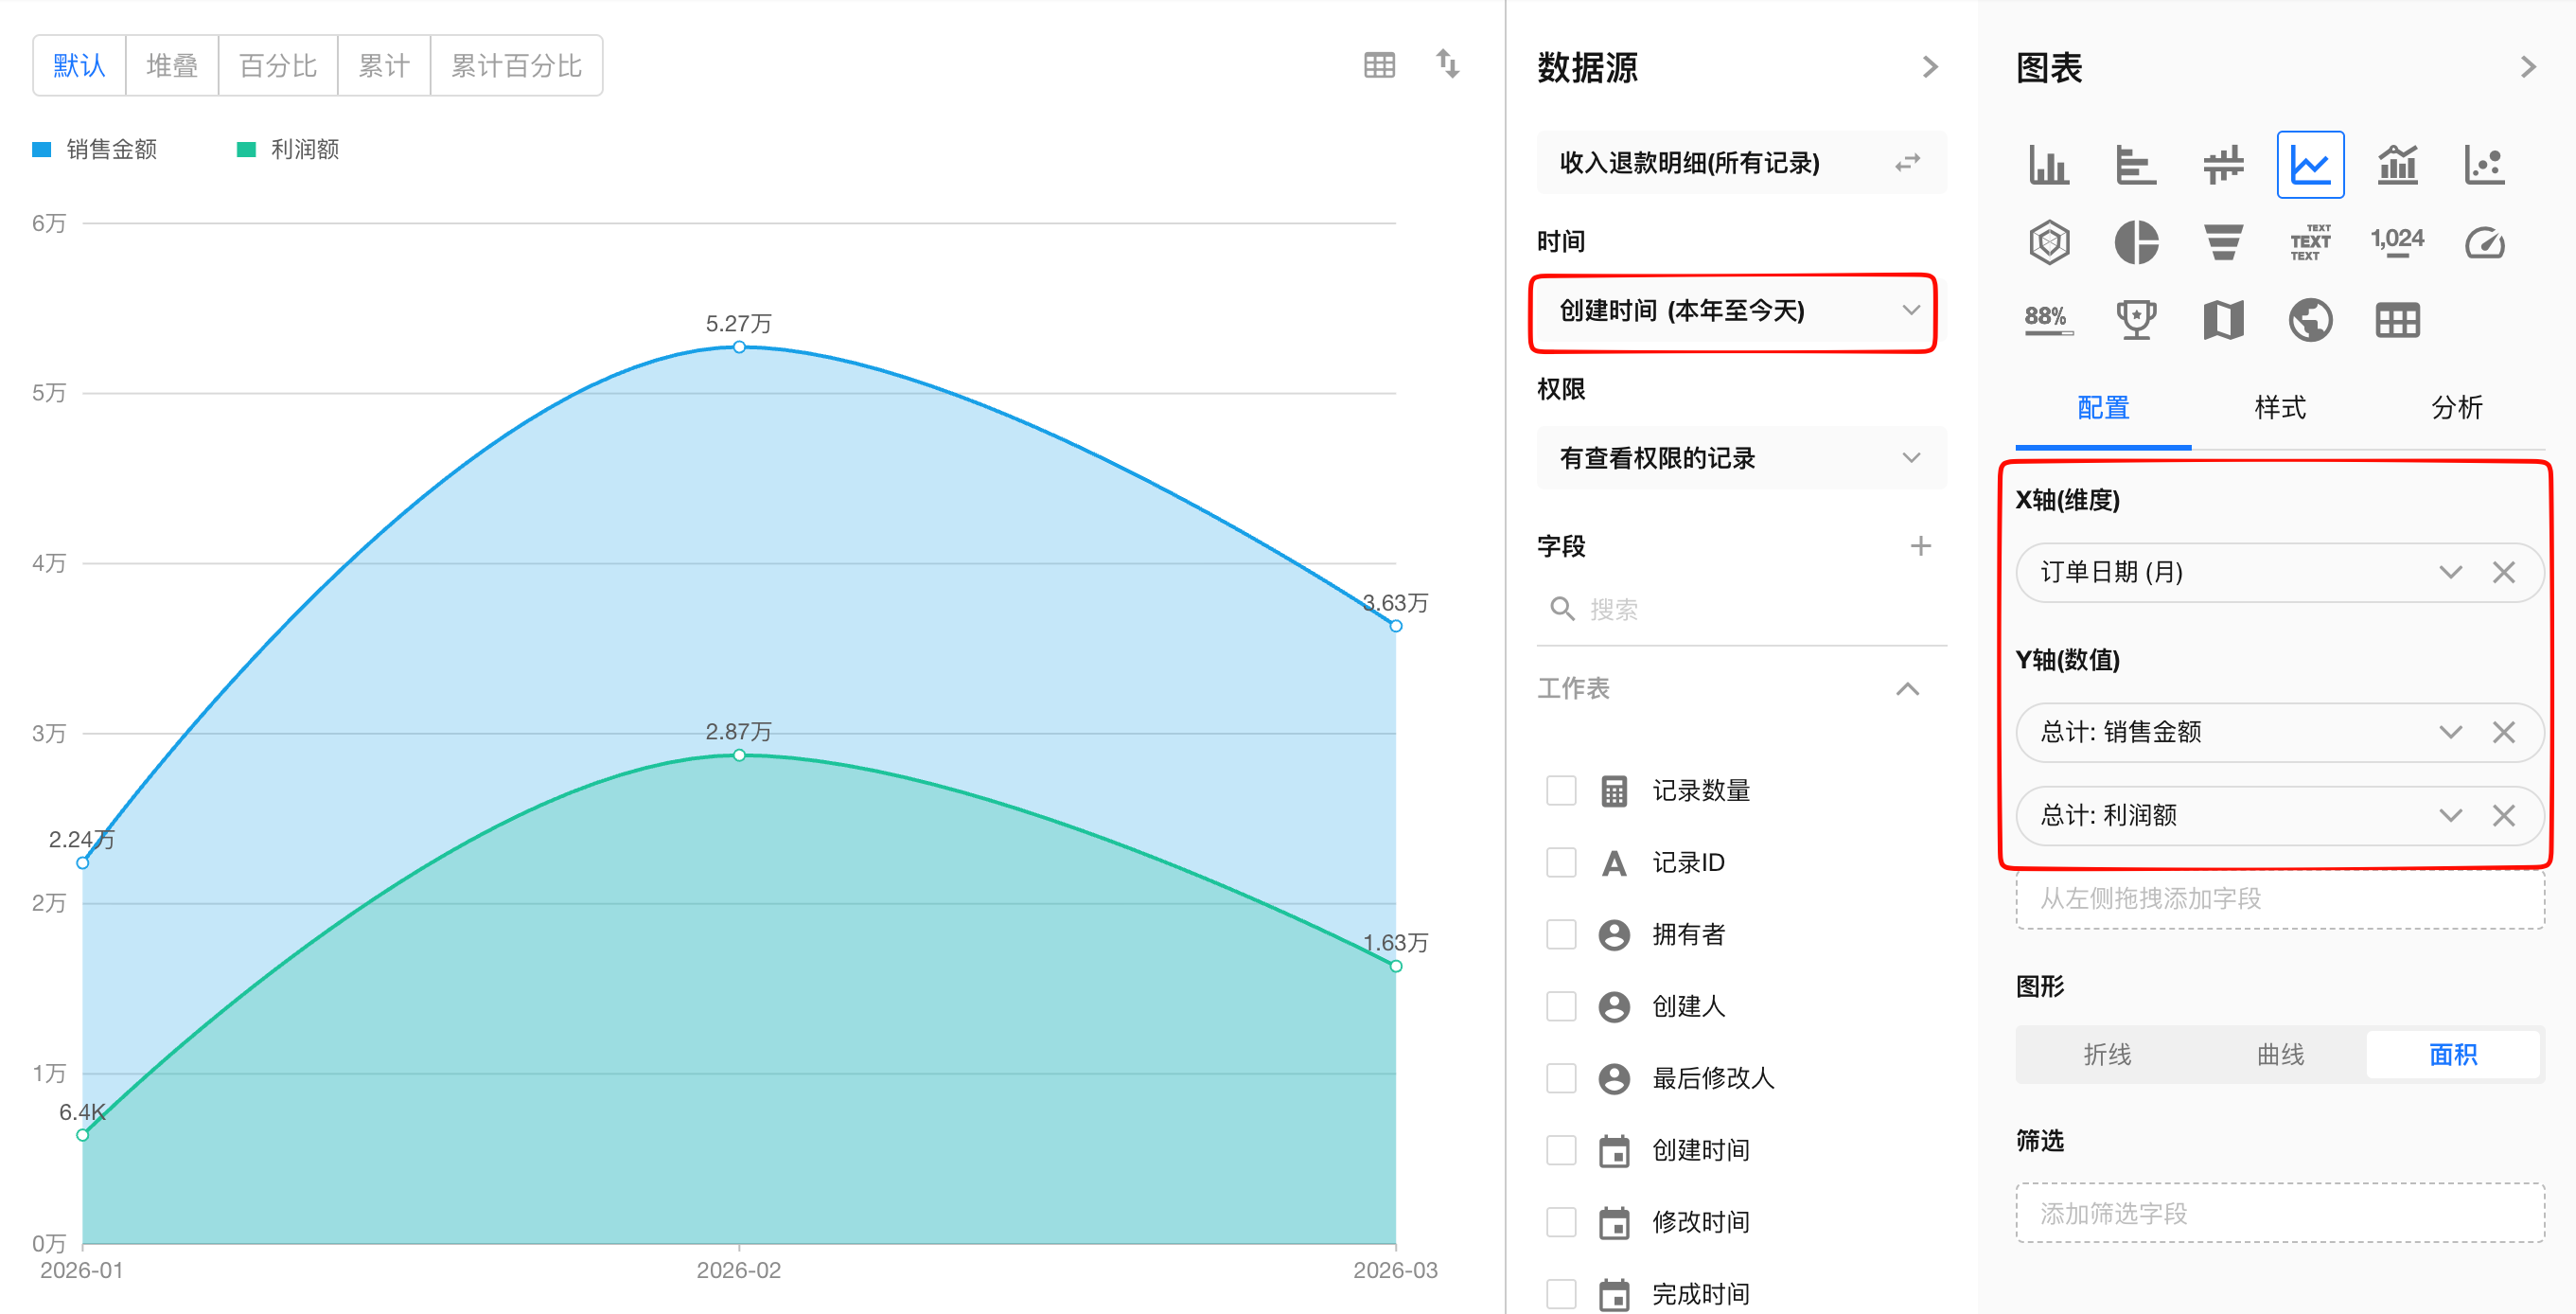Screen dimensions: 2576x1314
Task: Tick the 拥有者 field checkbox
Action: click(x=1561, y=934)
